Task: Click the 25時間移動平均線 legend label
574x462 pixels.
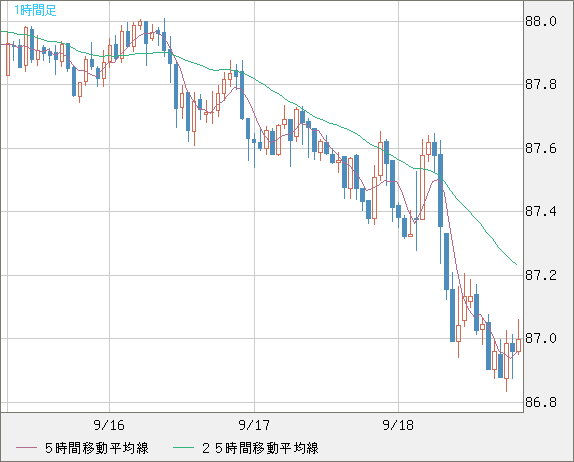Action: [260, 448]
